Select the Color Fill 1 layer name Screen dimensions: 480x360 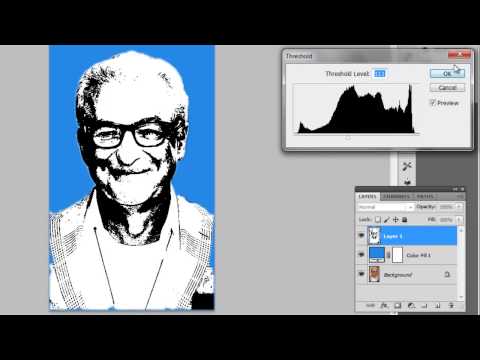[418, 255]
